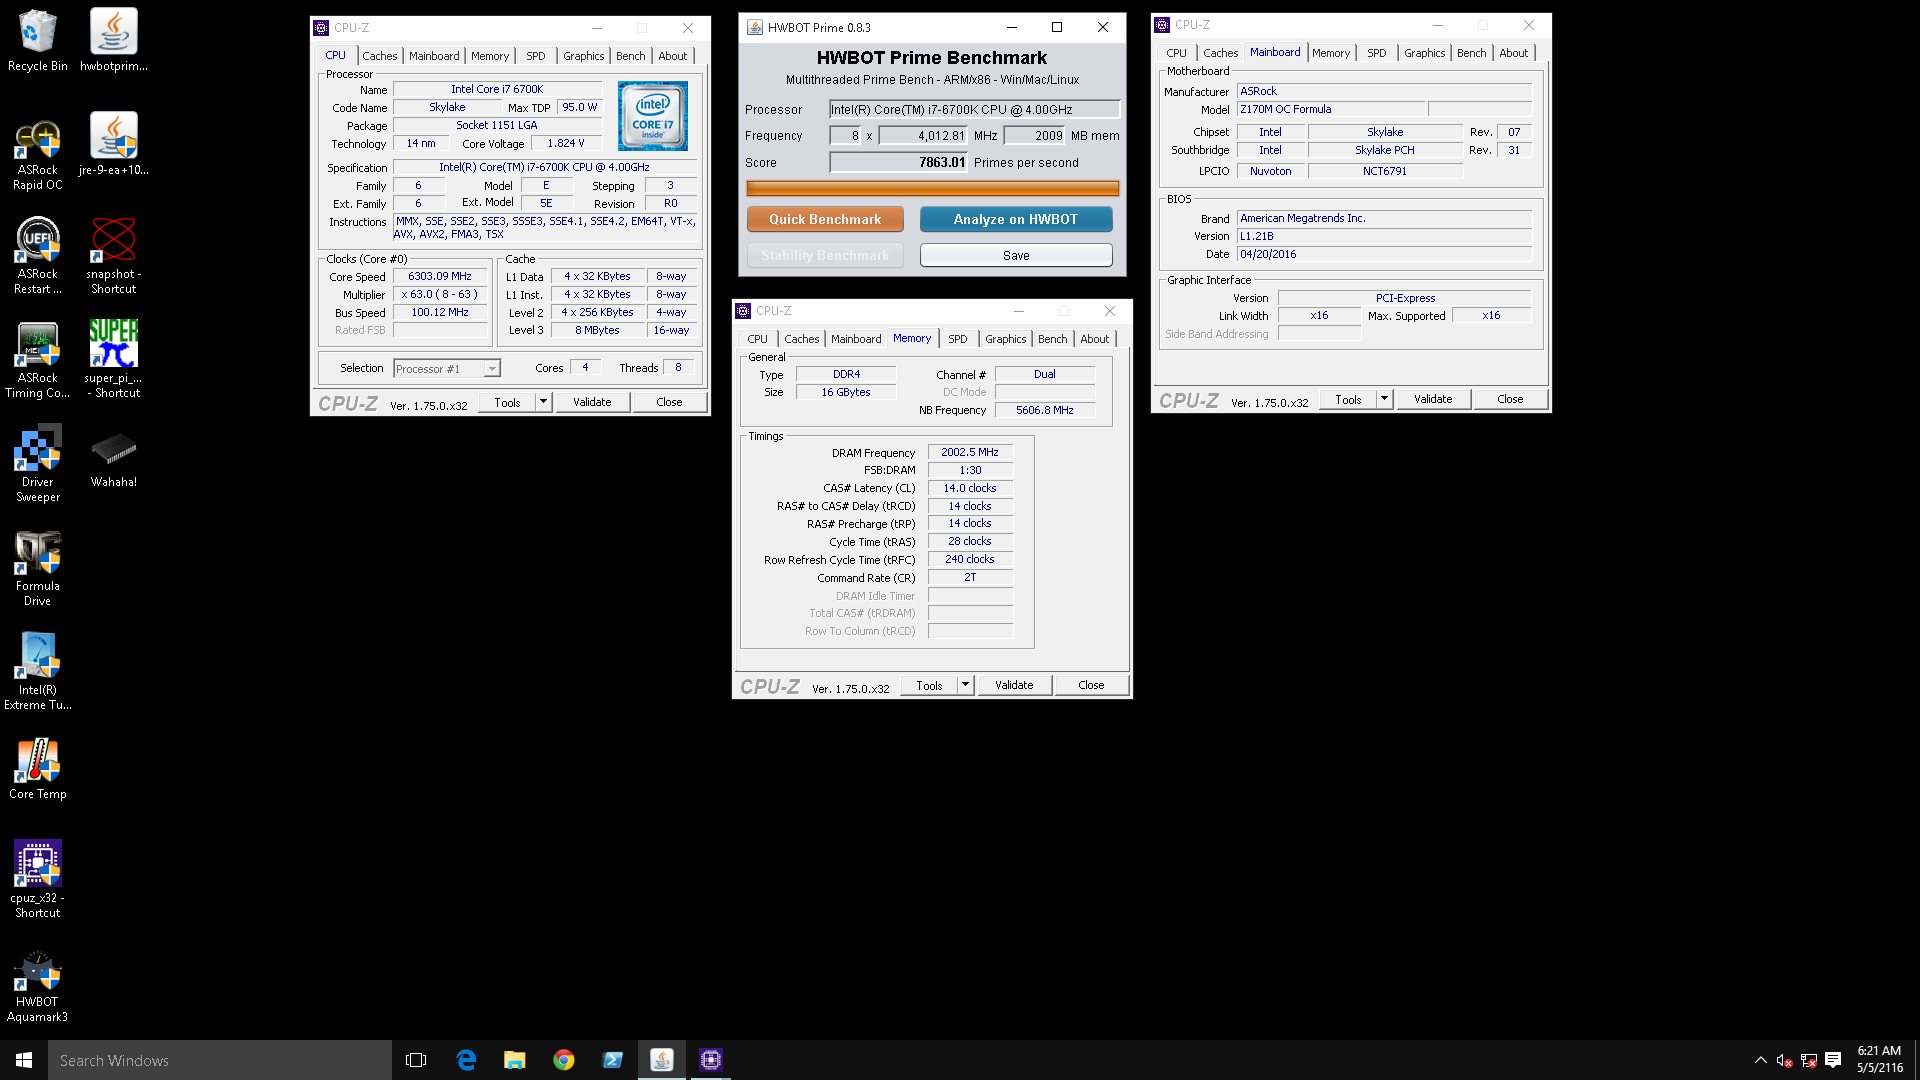
Task: Open the blue taskbar app next to Chrome
Action: pyautogui.click(x=613, y=1060)
